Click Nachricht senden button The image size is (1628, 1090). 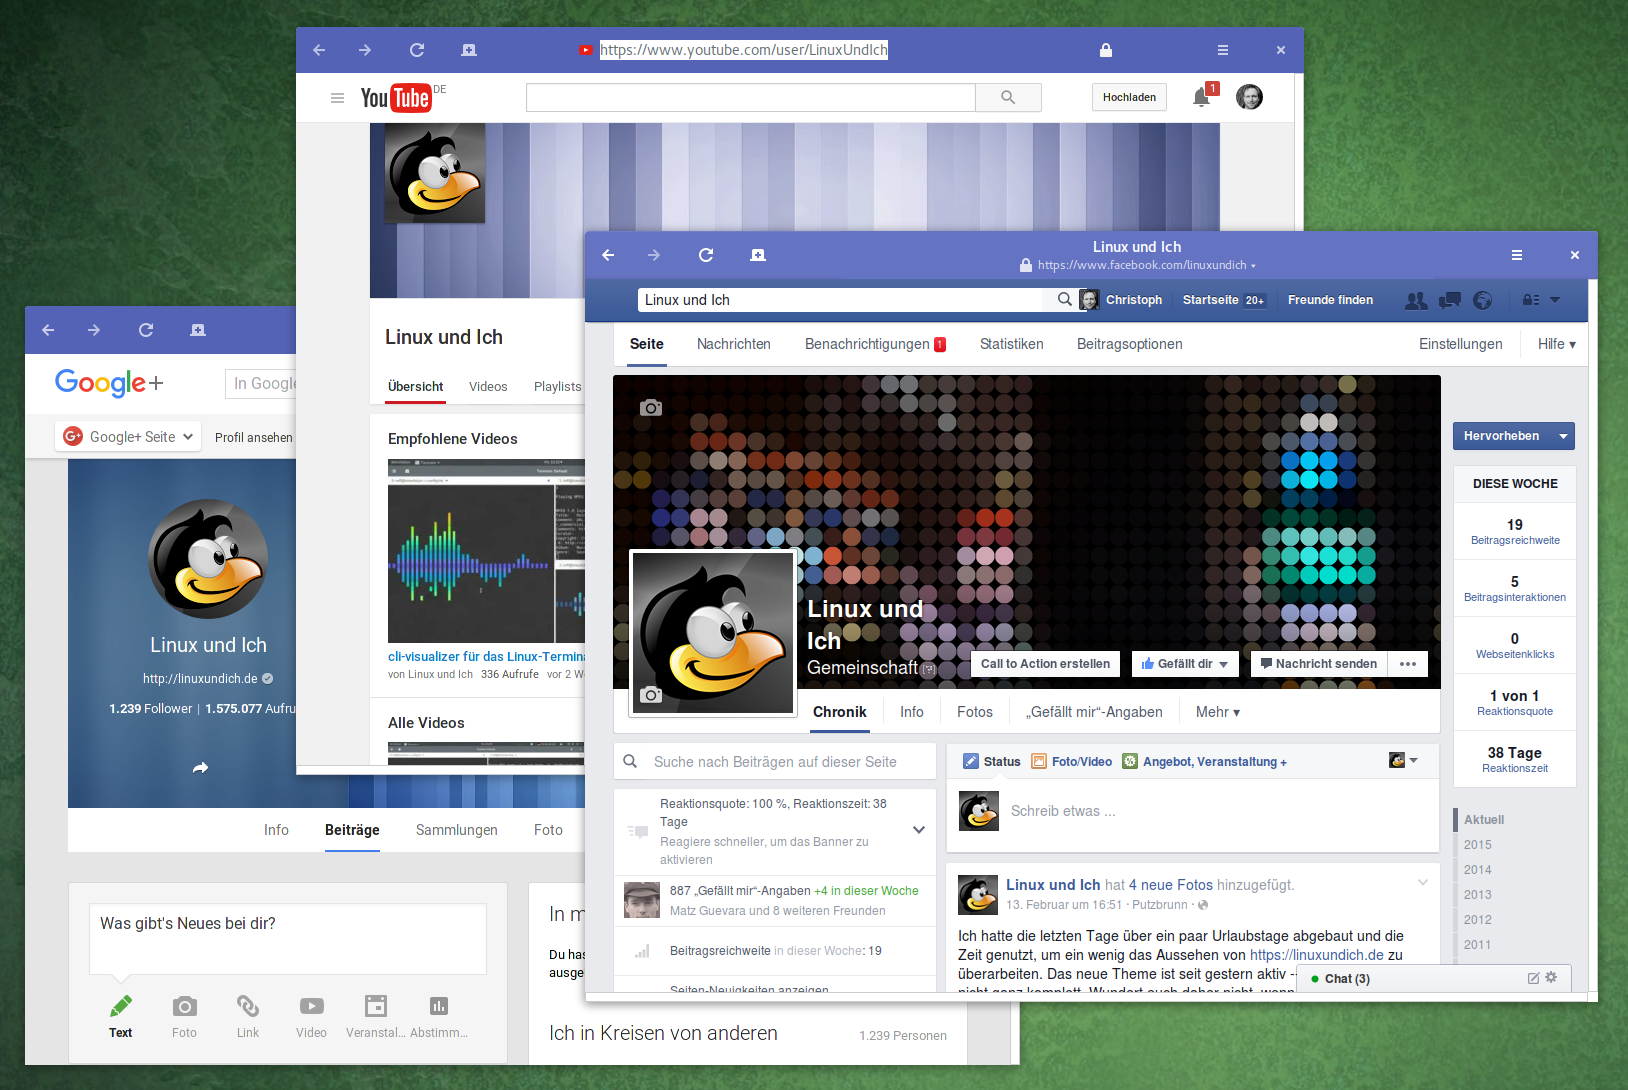(1318, 664)
